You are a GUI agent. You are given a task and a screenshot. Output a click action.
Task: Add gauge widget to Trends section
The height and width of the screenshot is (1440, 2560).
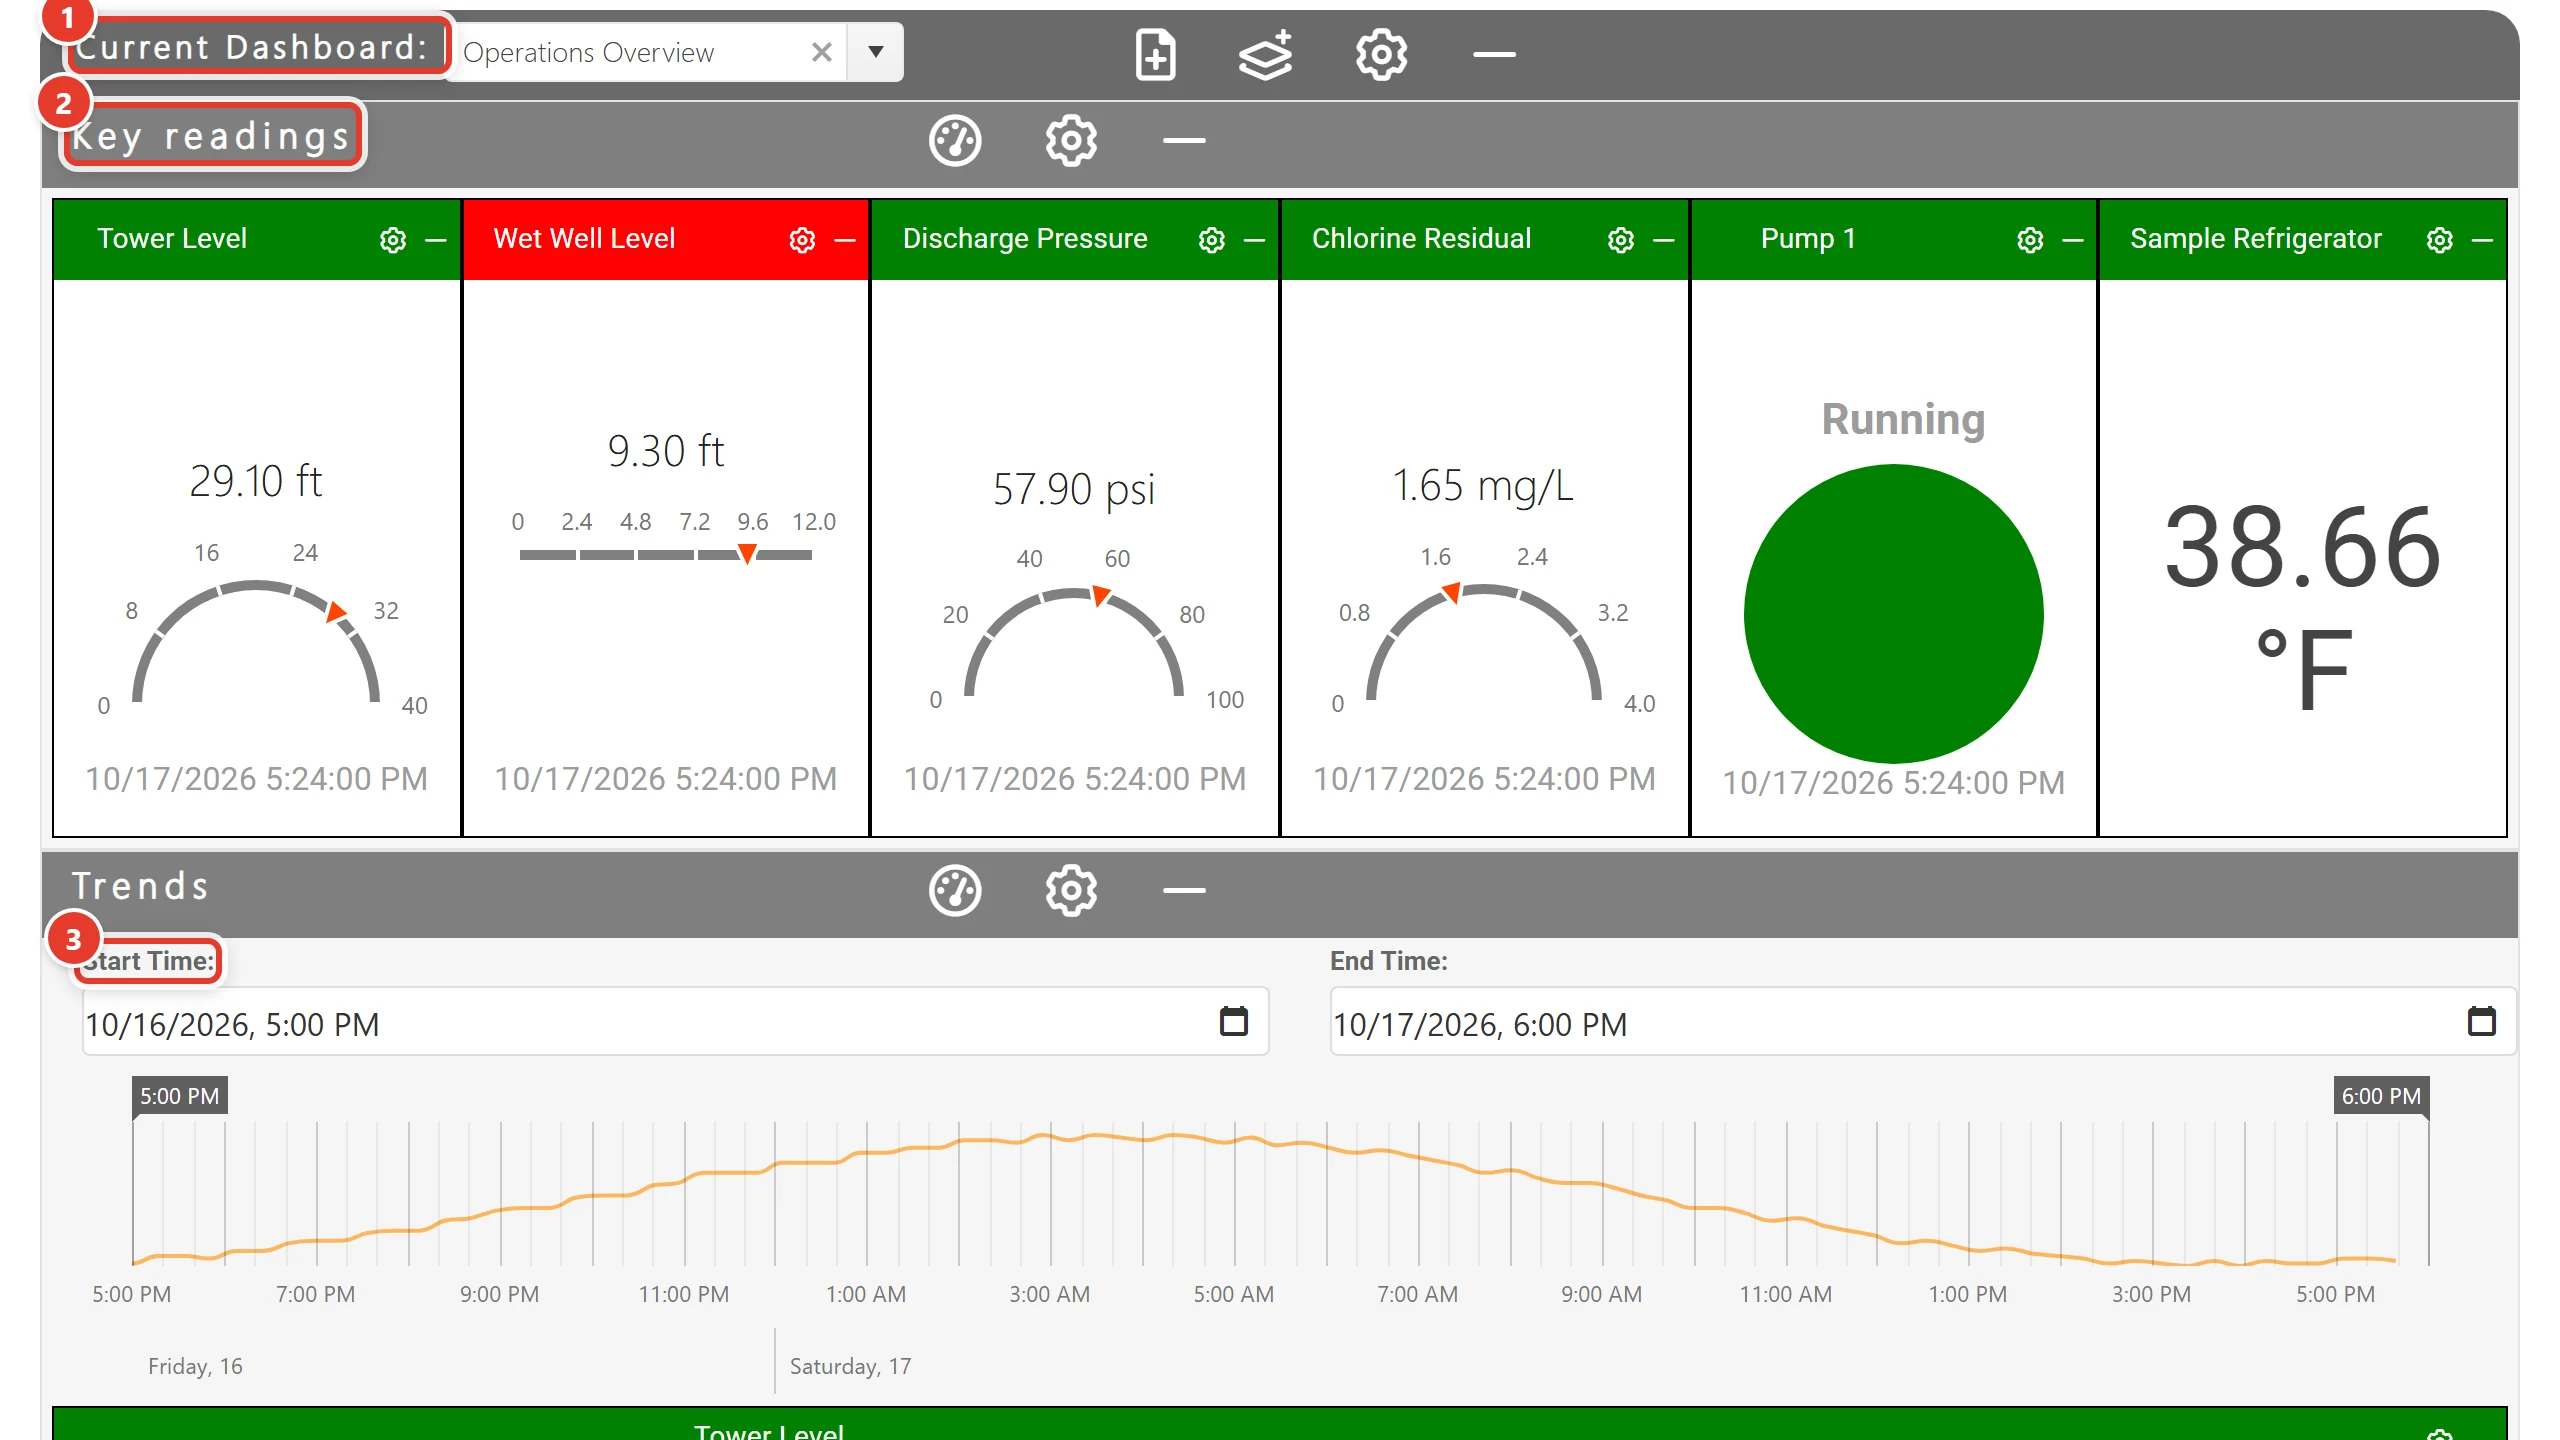click(955, 890)
